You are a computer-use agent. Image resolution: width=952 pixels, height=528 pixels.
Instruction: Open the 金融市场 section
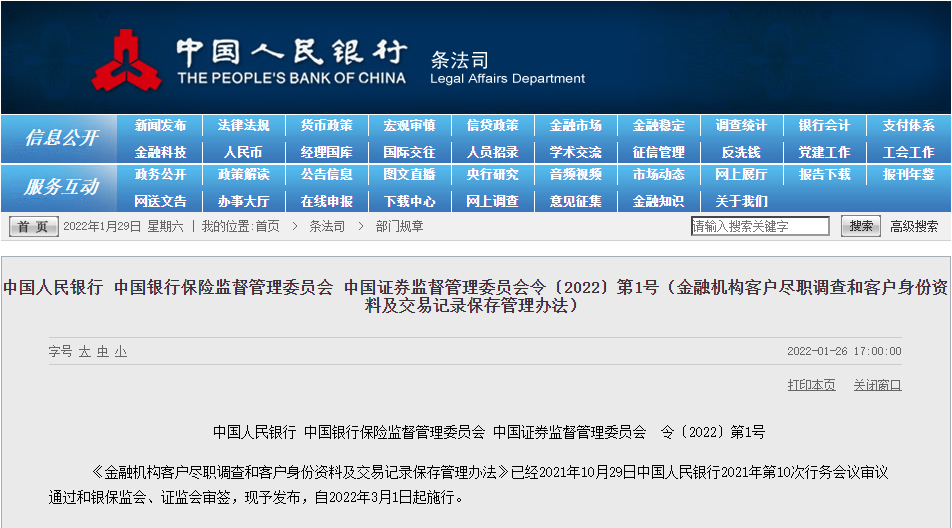(x=576, y=126)
